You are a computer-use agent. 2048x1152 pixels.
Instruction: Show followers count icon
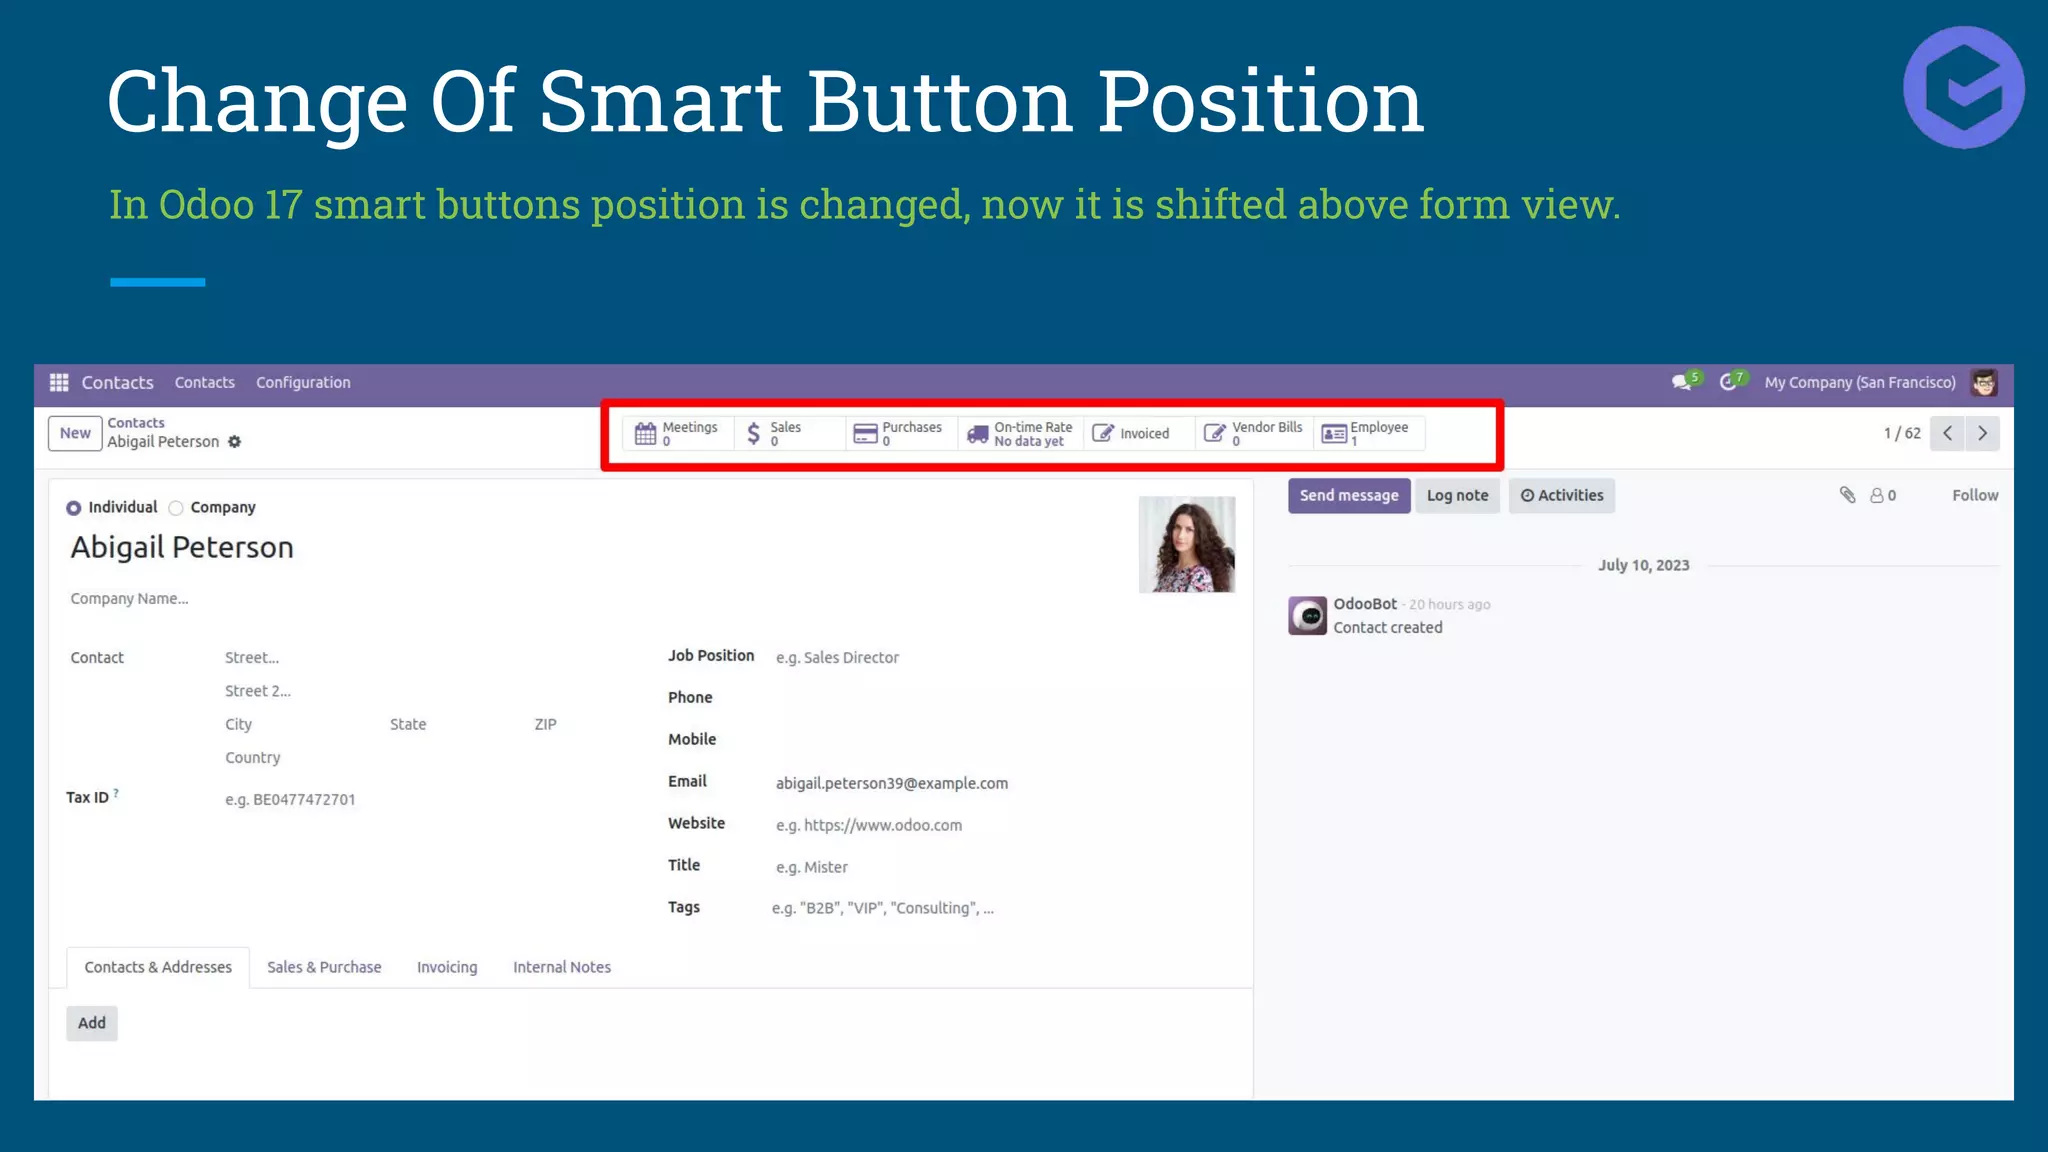pos(1883,496)
